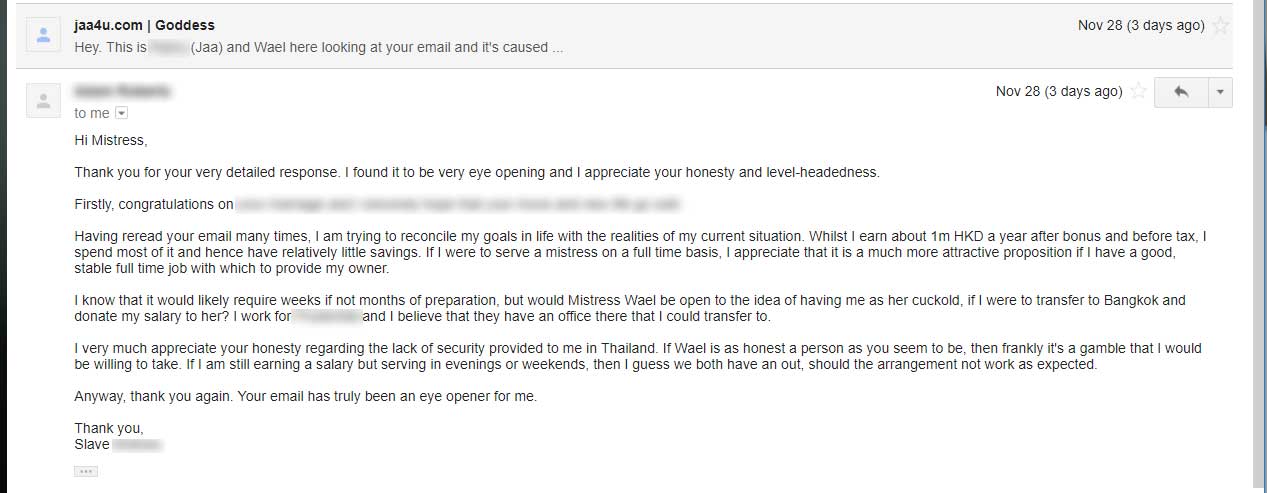Star the expanded Nov 28 reply message
1267x493 pixels.
point(1139,91)
